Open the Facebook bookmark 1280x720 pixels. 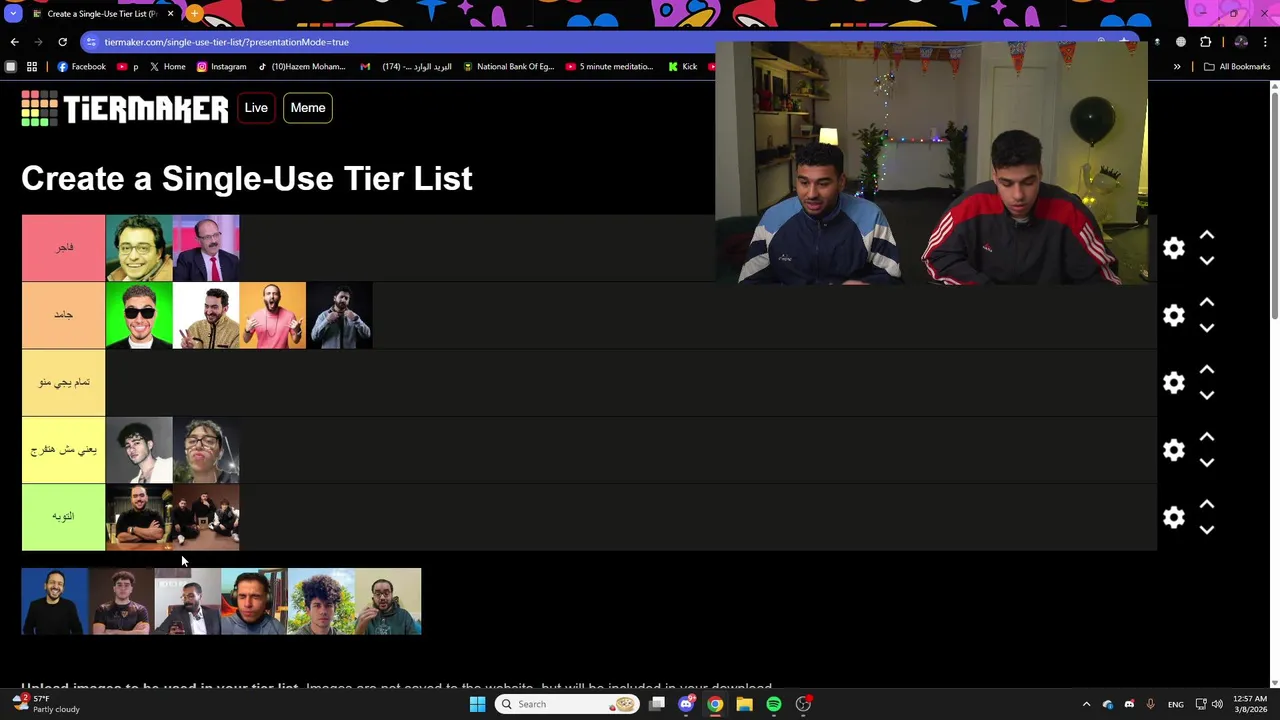point(81,67)
